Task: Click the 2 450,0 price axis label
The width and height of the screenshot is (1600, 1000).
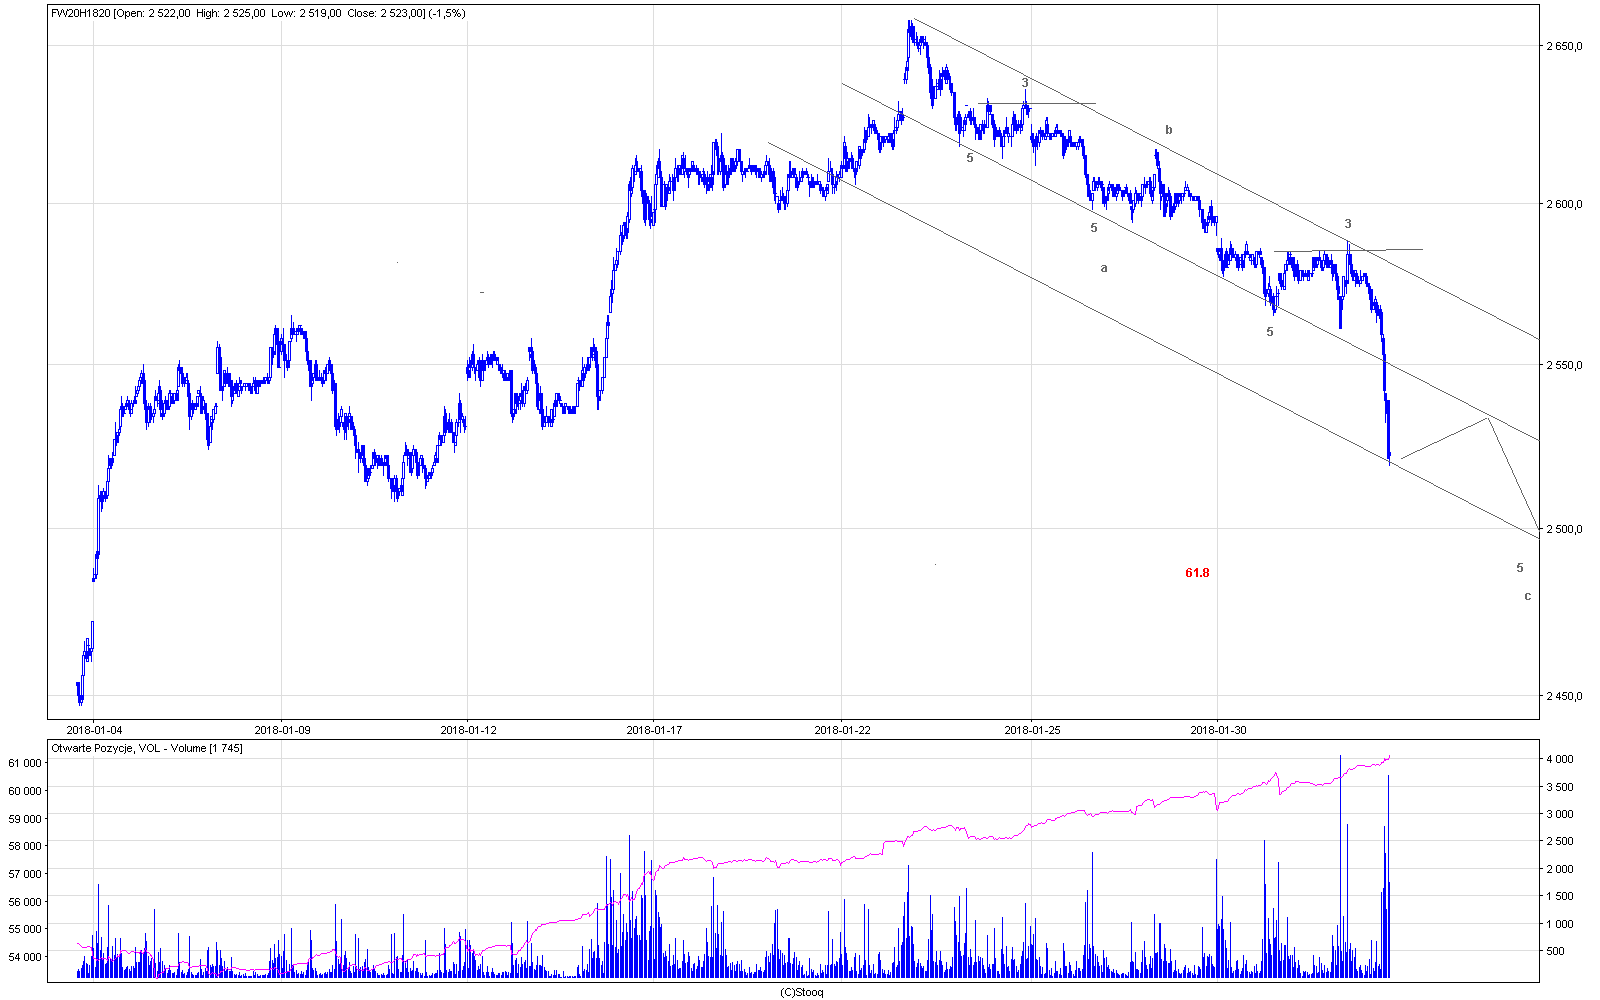Action: click(x=1565, y=696)
